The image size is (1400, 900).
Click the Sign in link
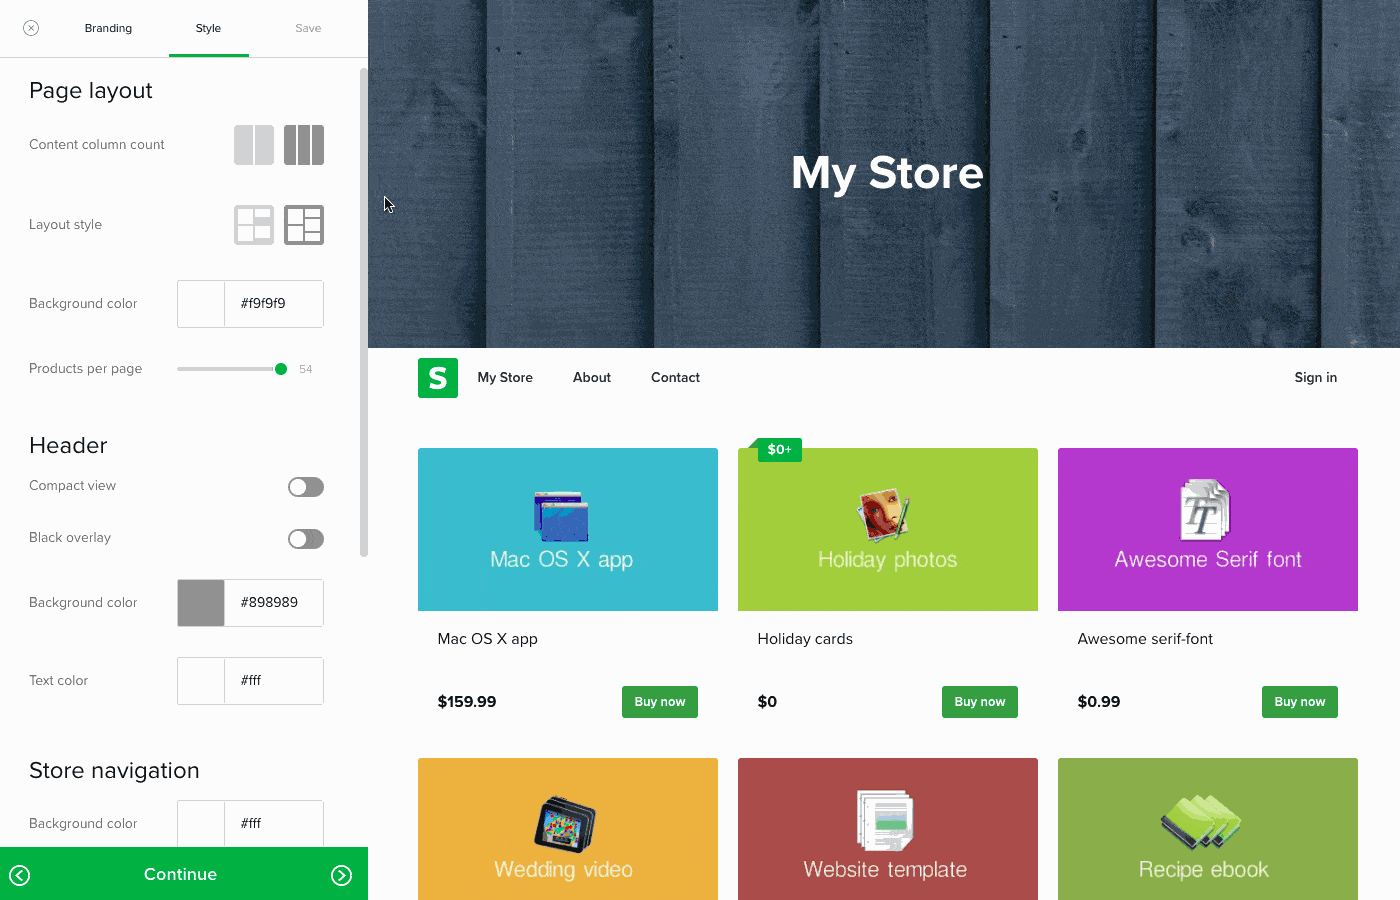coord(1315,377)
